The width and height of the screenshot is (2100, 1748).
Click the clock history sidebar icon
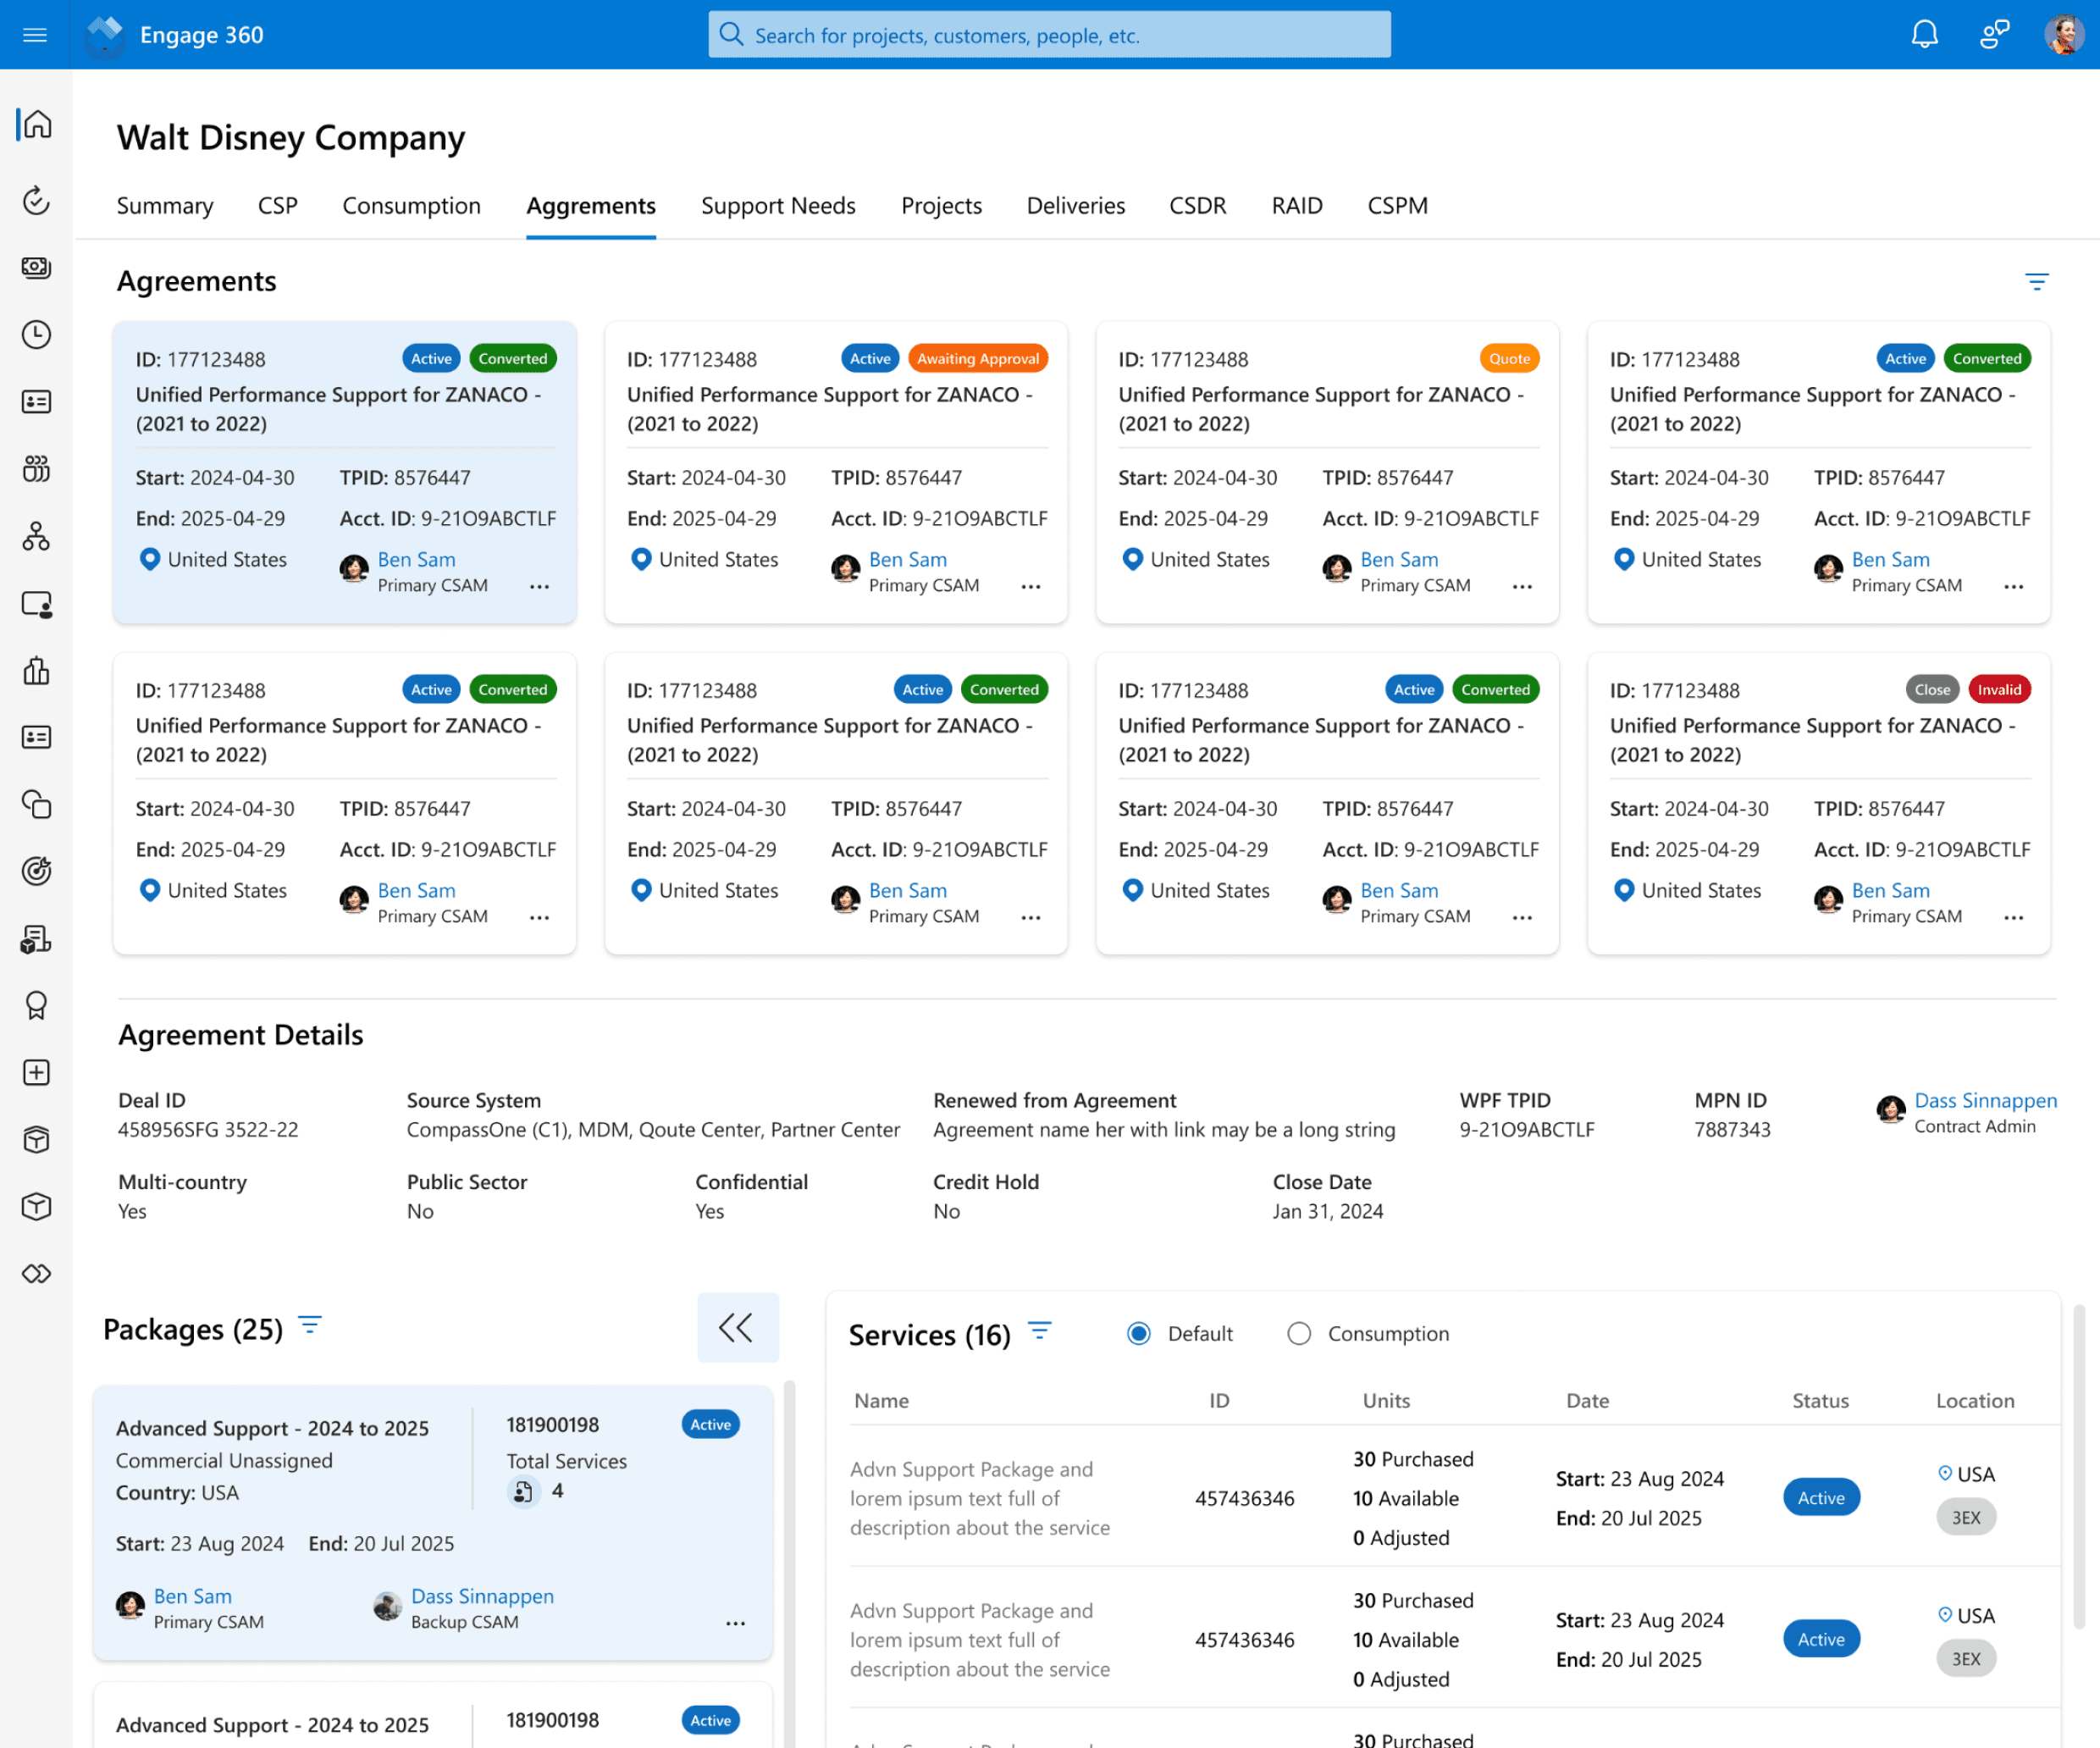tap(37, 334)
